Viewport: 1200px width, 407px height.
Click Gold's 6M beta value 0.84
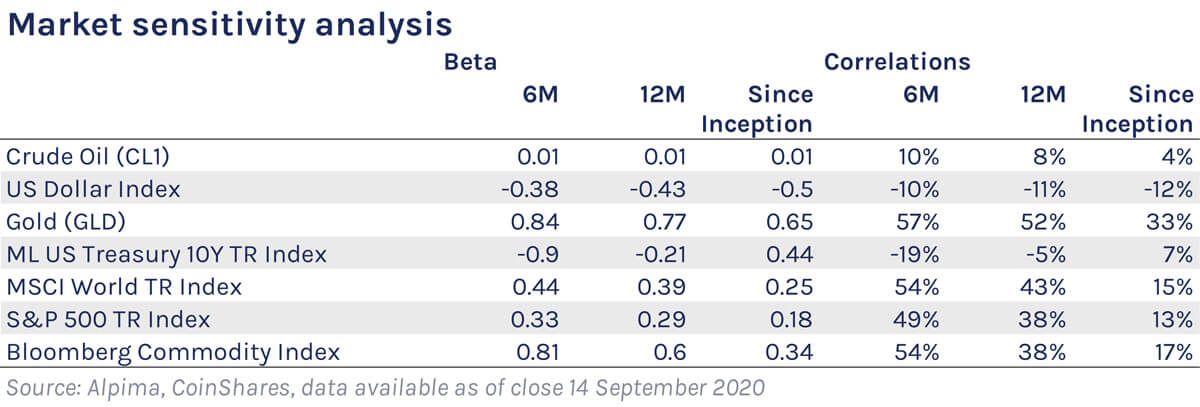pos(536,221)
